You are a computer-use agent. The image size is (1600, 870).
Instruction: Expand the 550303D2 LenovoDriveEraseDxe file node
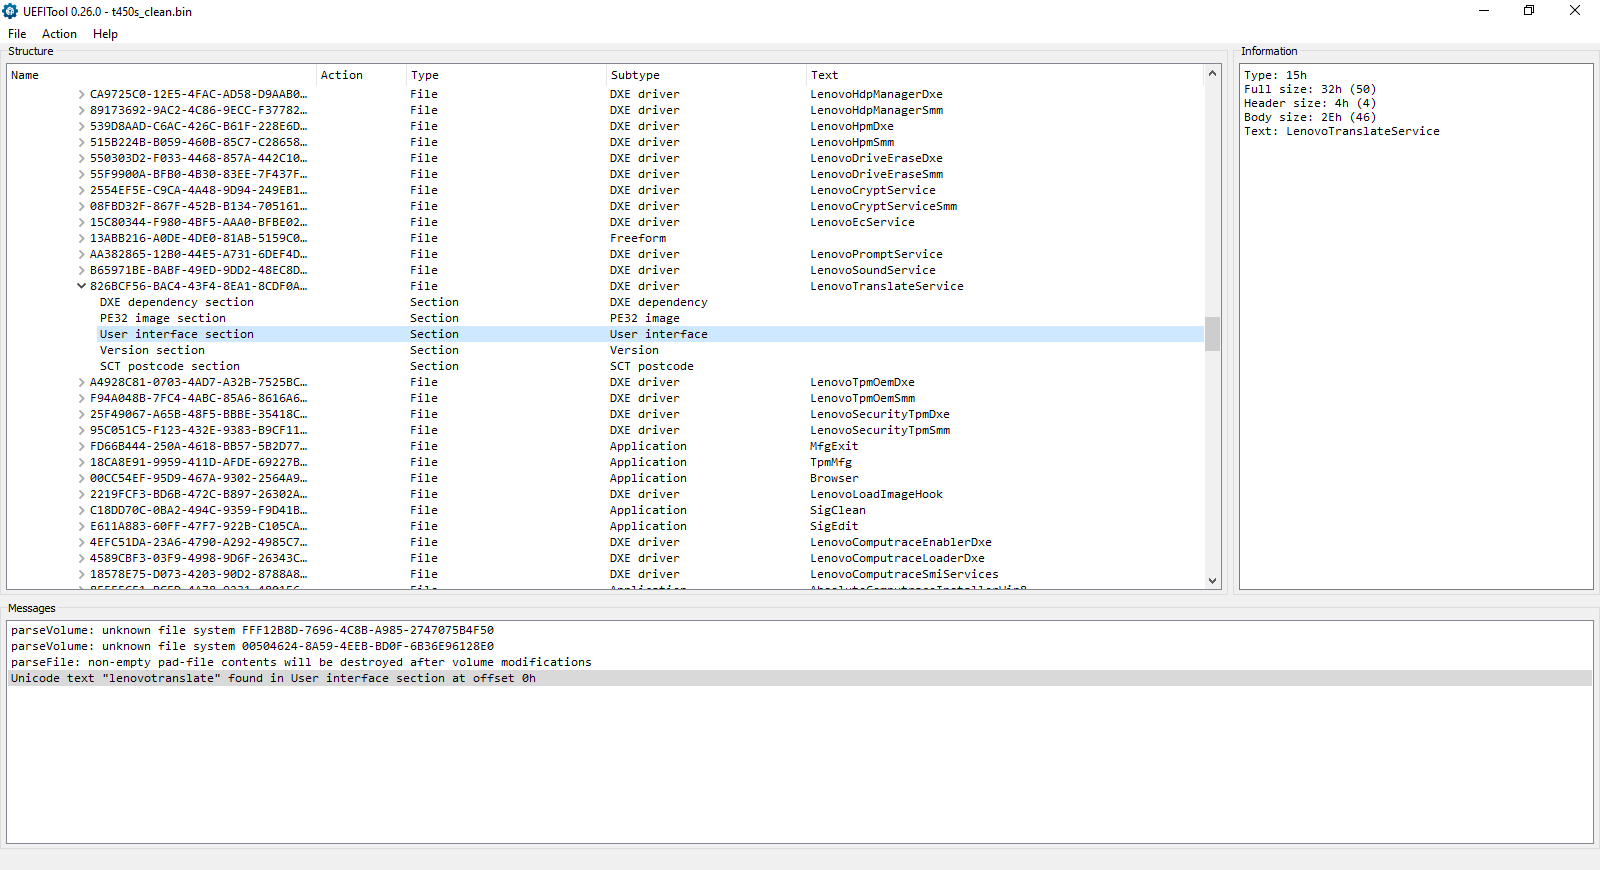click(82, 158)
